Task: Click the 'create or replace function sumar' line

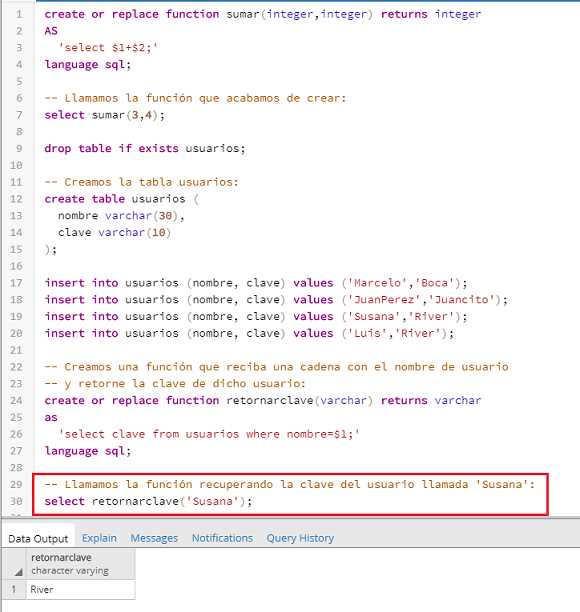Action: [263, 14]
